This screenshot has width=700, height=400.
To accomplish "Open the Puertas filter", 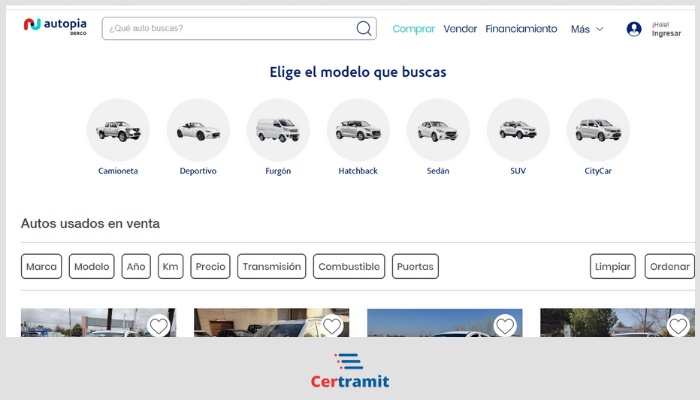I will click(x=415, y=267).
